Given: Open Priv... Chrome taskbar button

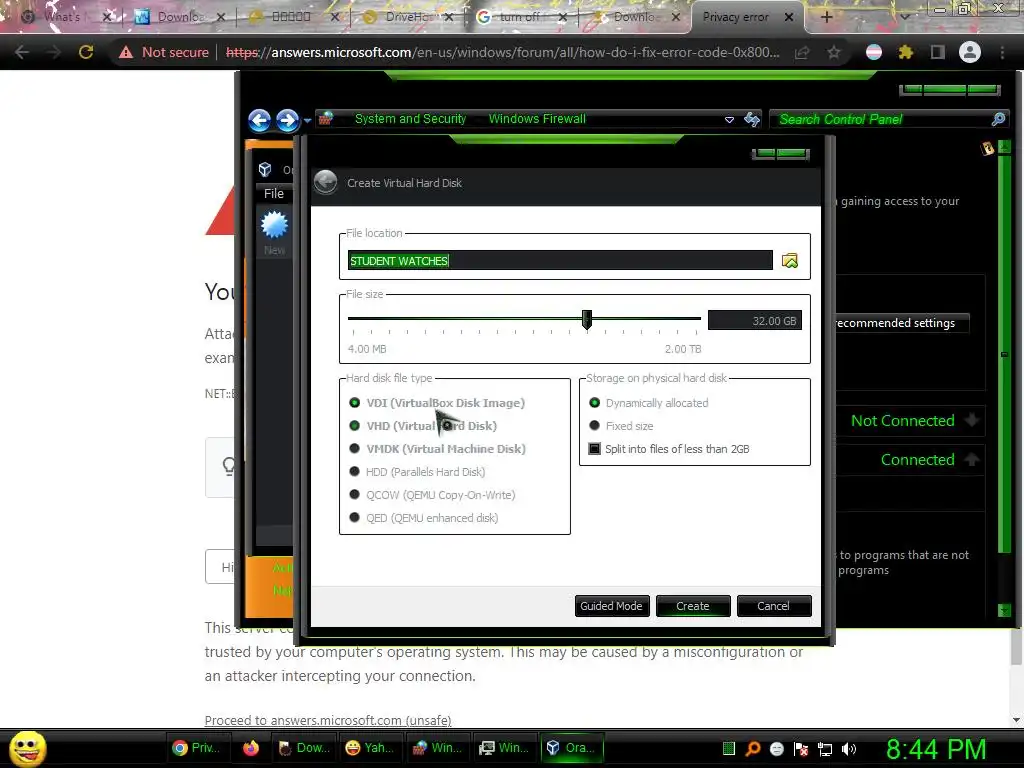Looking at the screenshot, I should pos(196,748).
